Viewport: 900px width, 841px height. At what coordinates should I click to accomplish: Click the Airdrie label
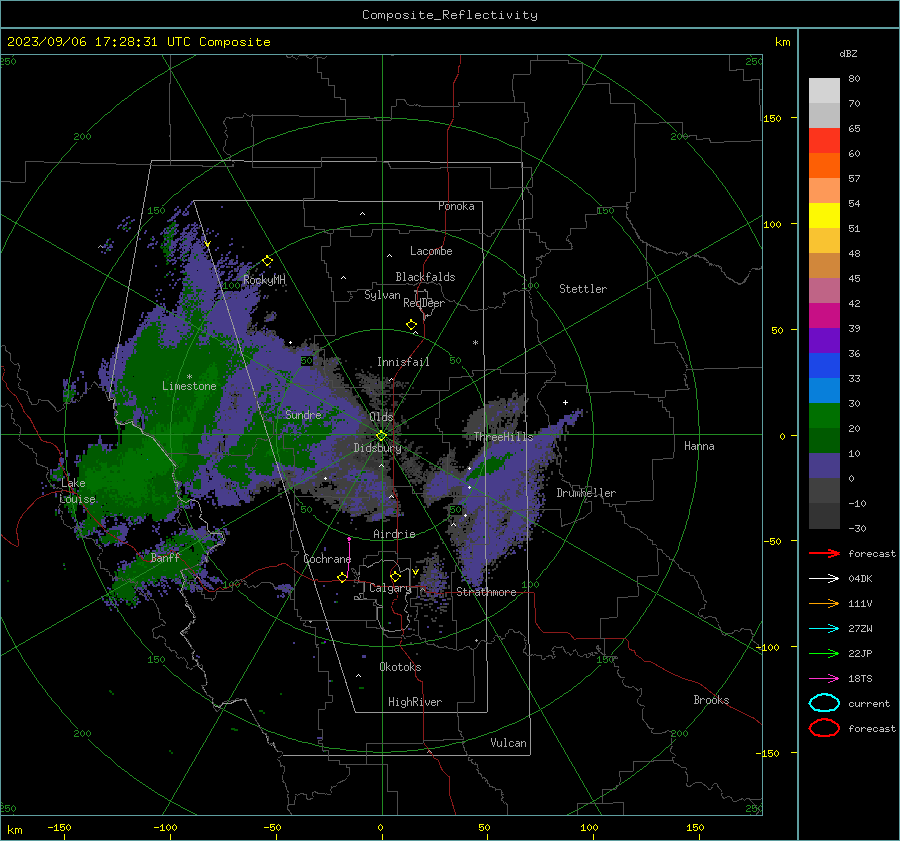[394, 534]
